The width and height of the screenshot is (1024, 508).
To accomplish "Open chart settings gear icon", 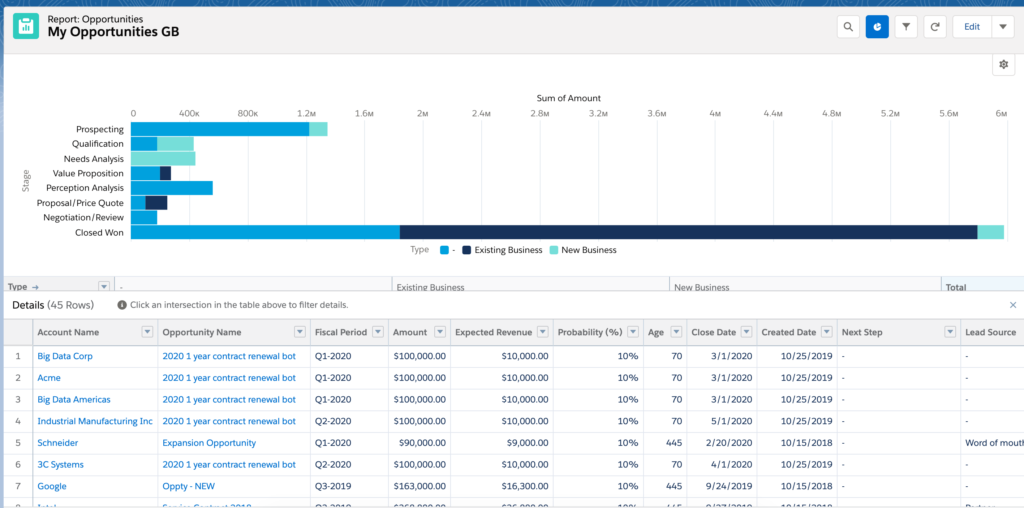I will click(1004, 65).
